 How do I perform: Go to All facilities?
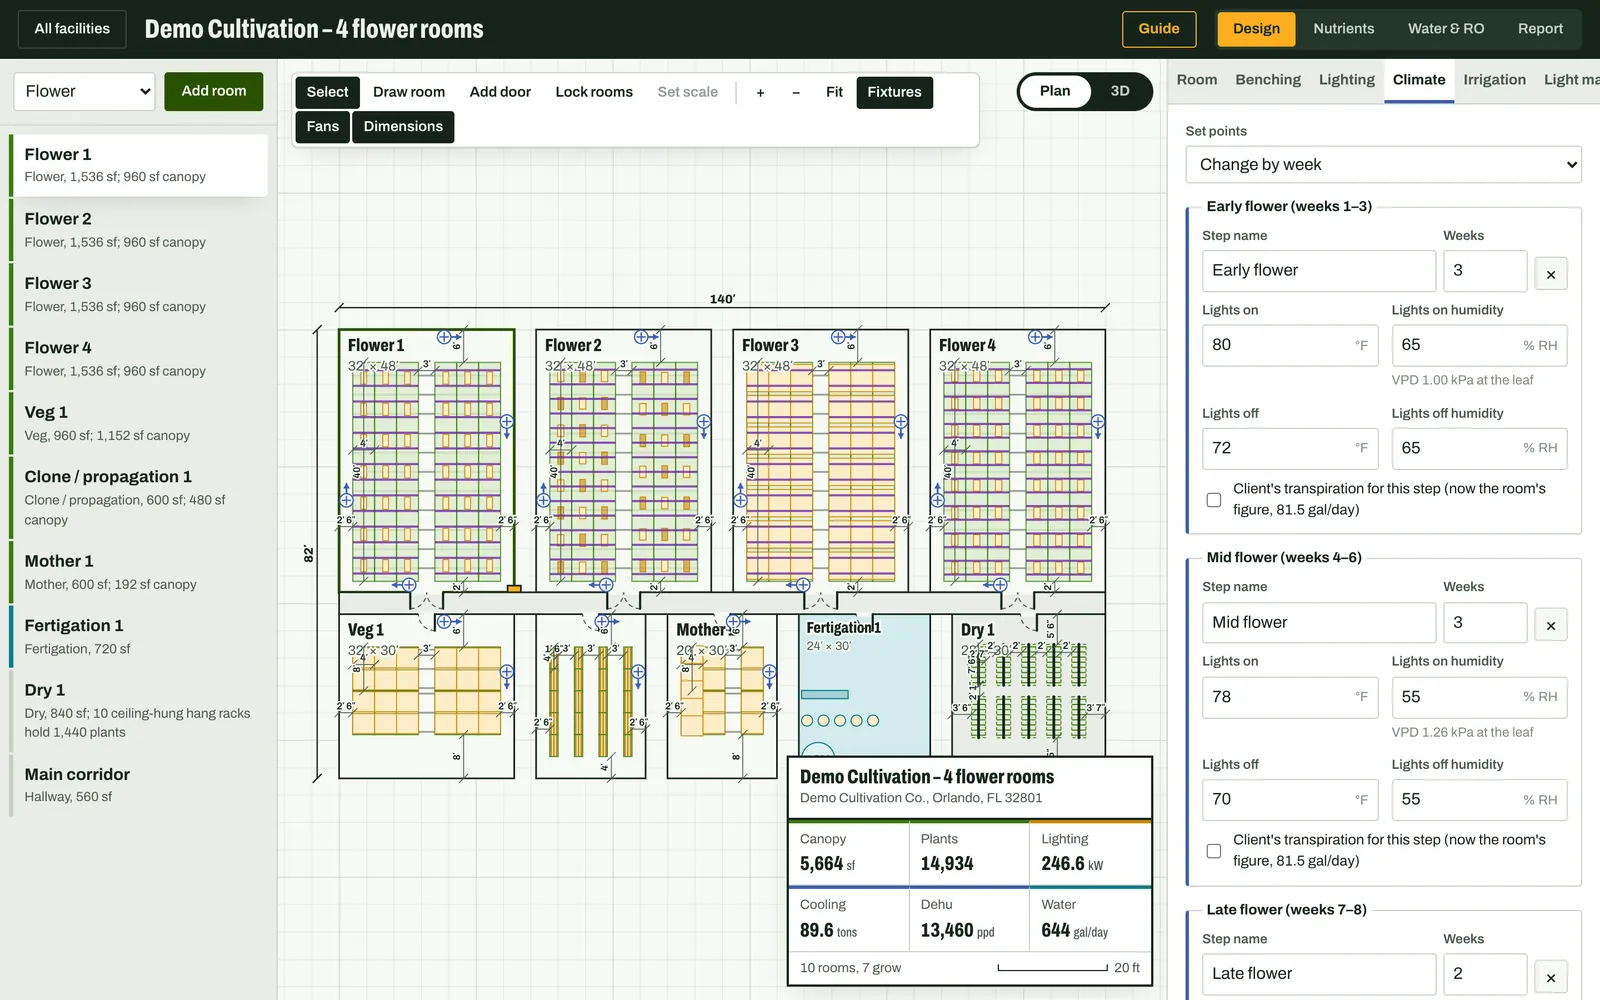[x=72, y=29]
